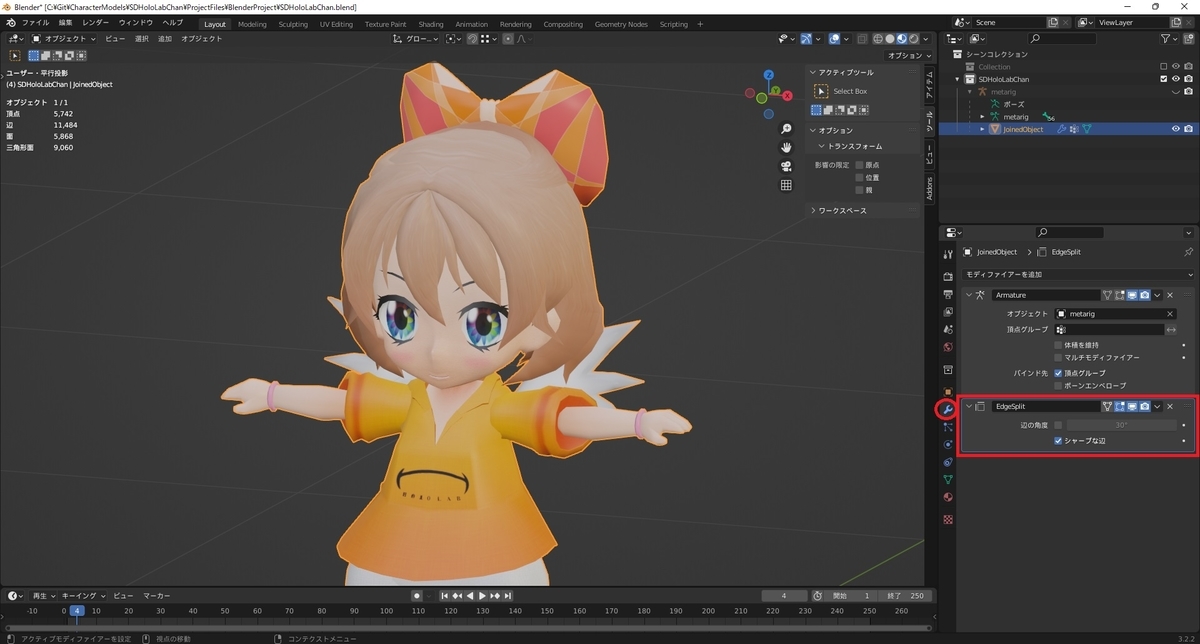Image resolution: width=1200 pixels, height=644 pixels.
Task: Open the outliner filter dropdown
Action: [x=1171, y=39]
